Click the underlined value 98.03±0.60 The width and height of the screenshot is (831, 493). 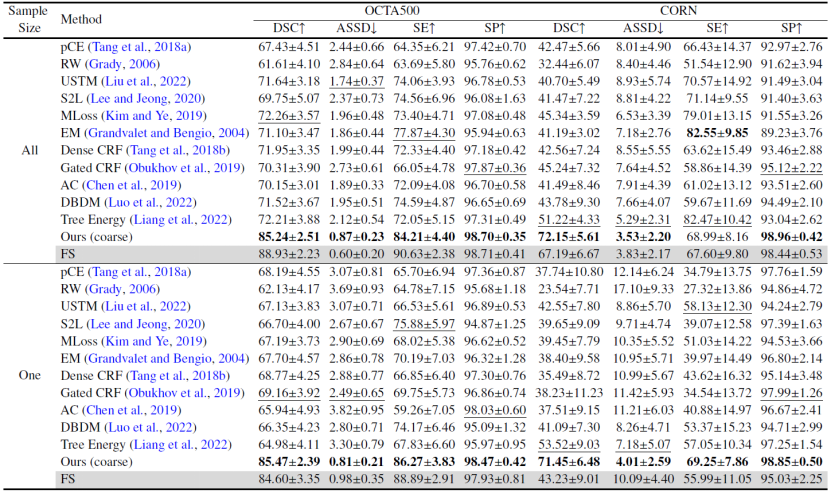(495, 410)
